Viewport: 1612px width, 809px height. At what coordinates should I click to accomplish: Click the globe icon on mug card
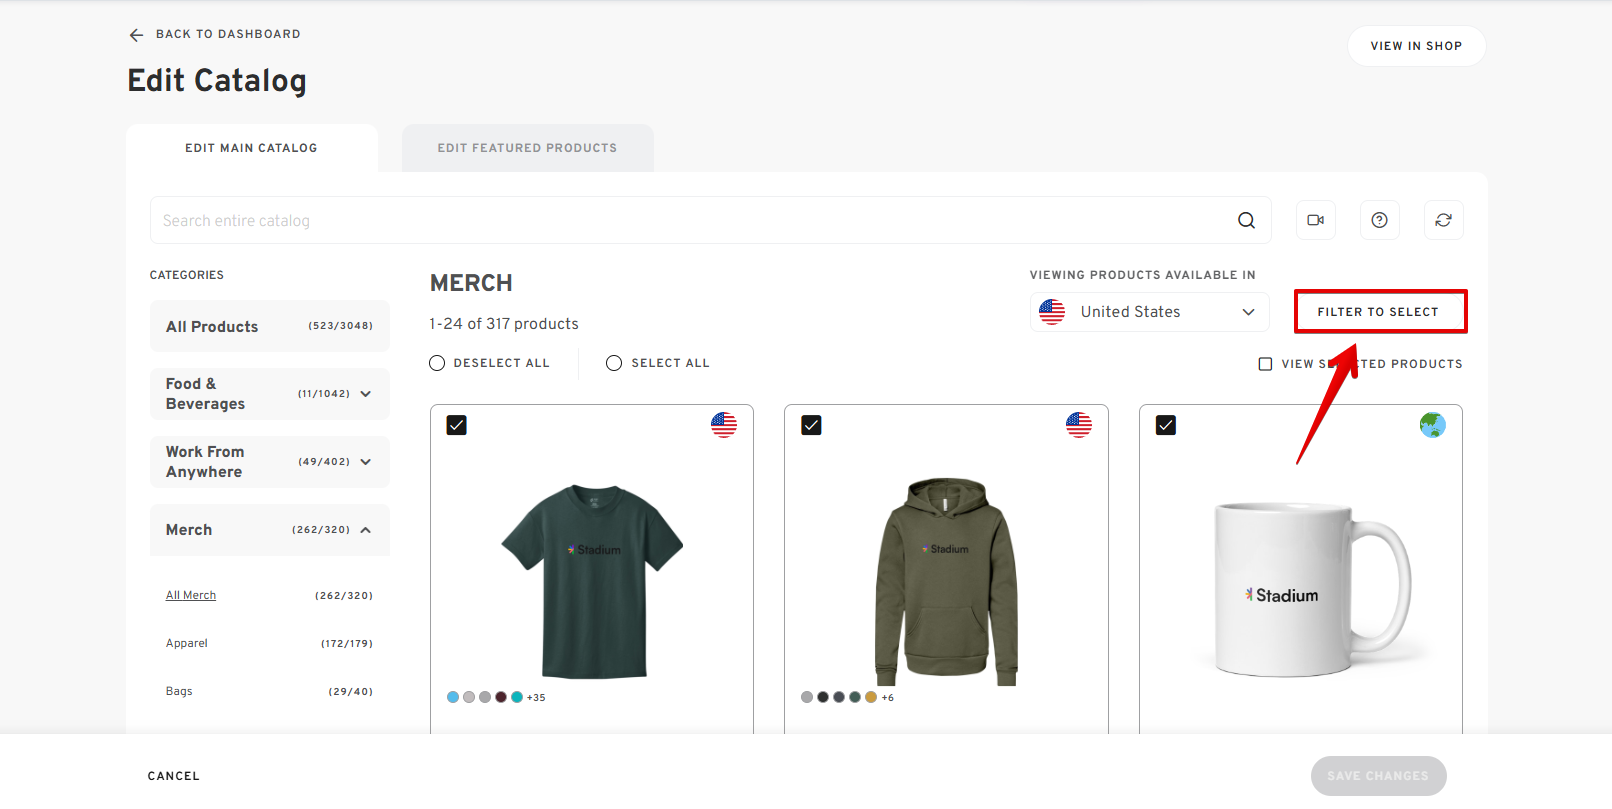tap(1432, 425)
